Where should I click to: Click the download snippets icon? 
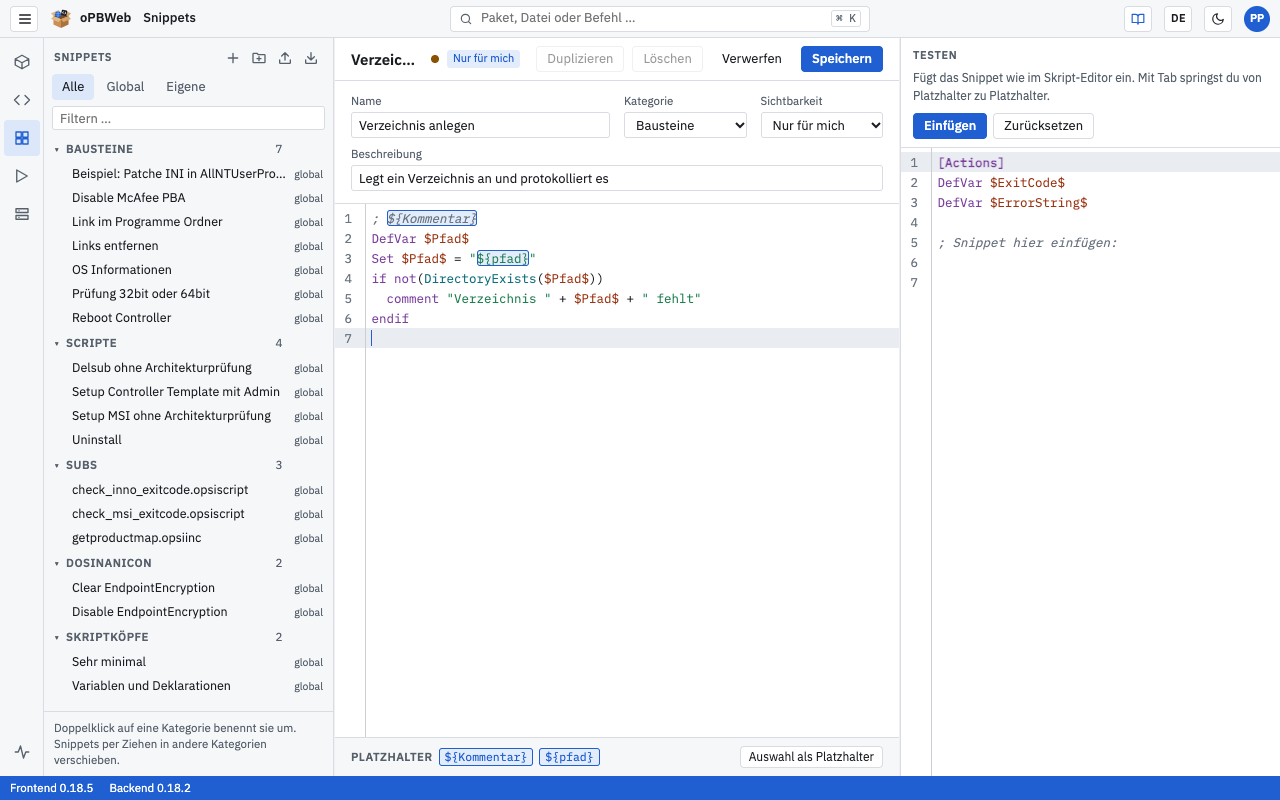[311, 58]
